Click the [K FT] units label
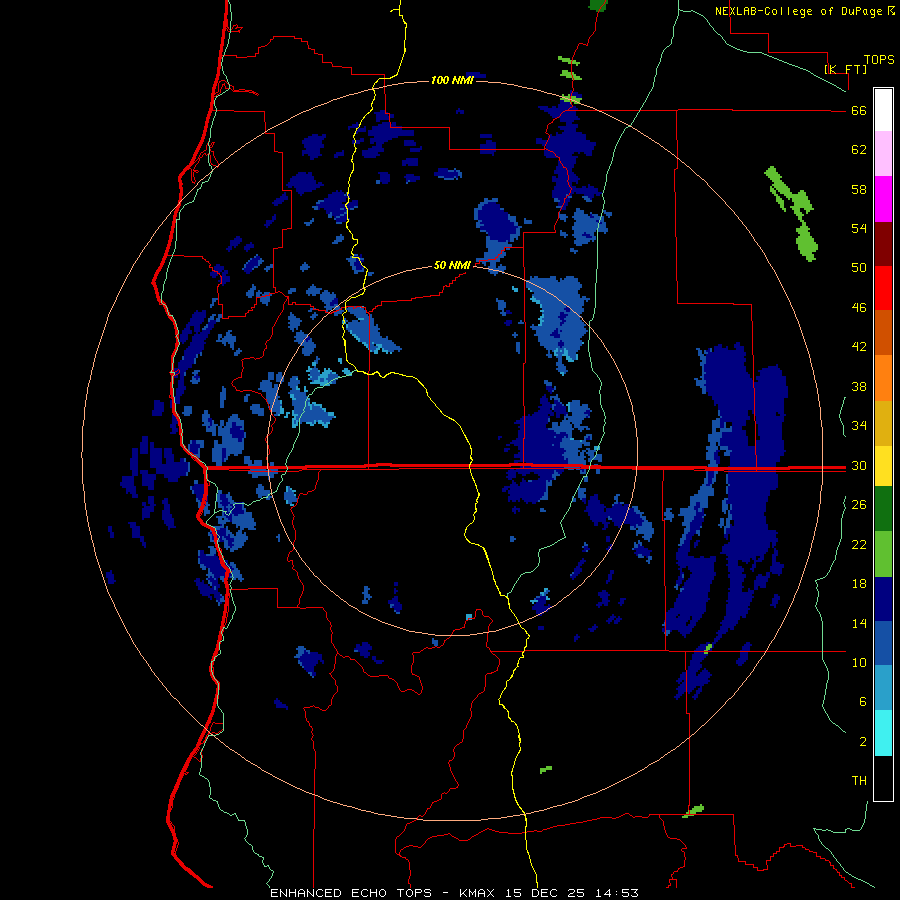 coord(846,69)
